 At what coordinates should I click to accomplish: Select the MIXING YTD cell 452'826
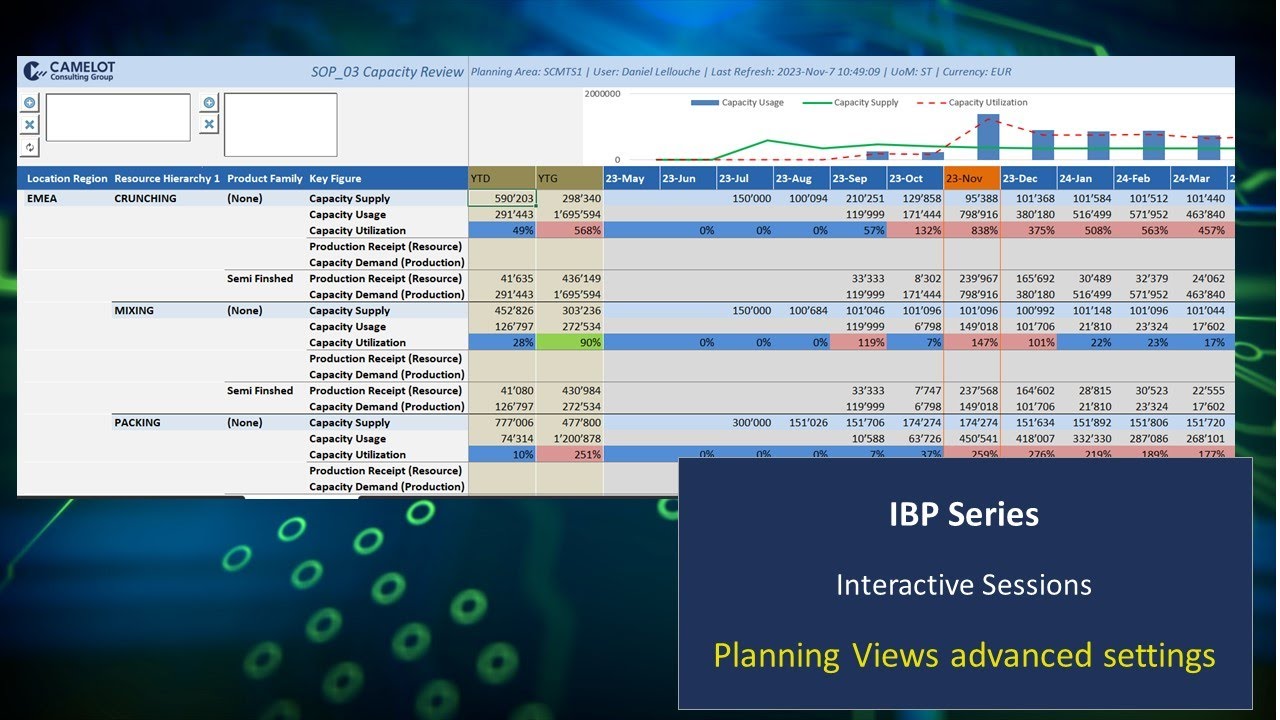(x=502, y=311)
